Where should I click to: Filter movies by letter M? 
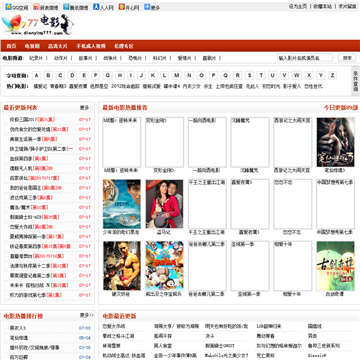click(x=177, y=76)
